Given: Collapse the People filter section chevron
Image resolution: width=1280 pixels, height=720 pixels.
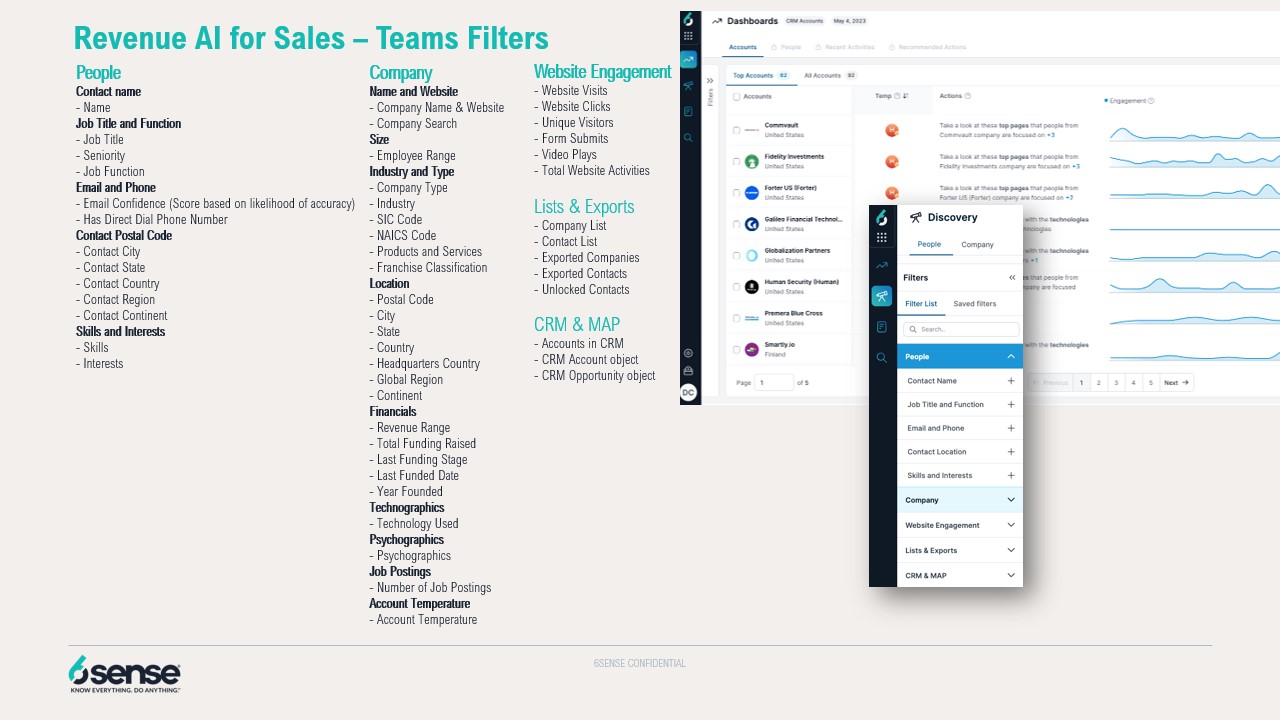Looking at the screenshot, I should (1011, 357).
